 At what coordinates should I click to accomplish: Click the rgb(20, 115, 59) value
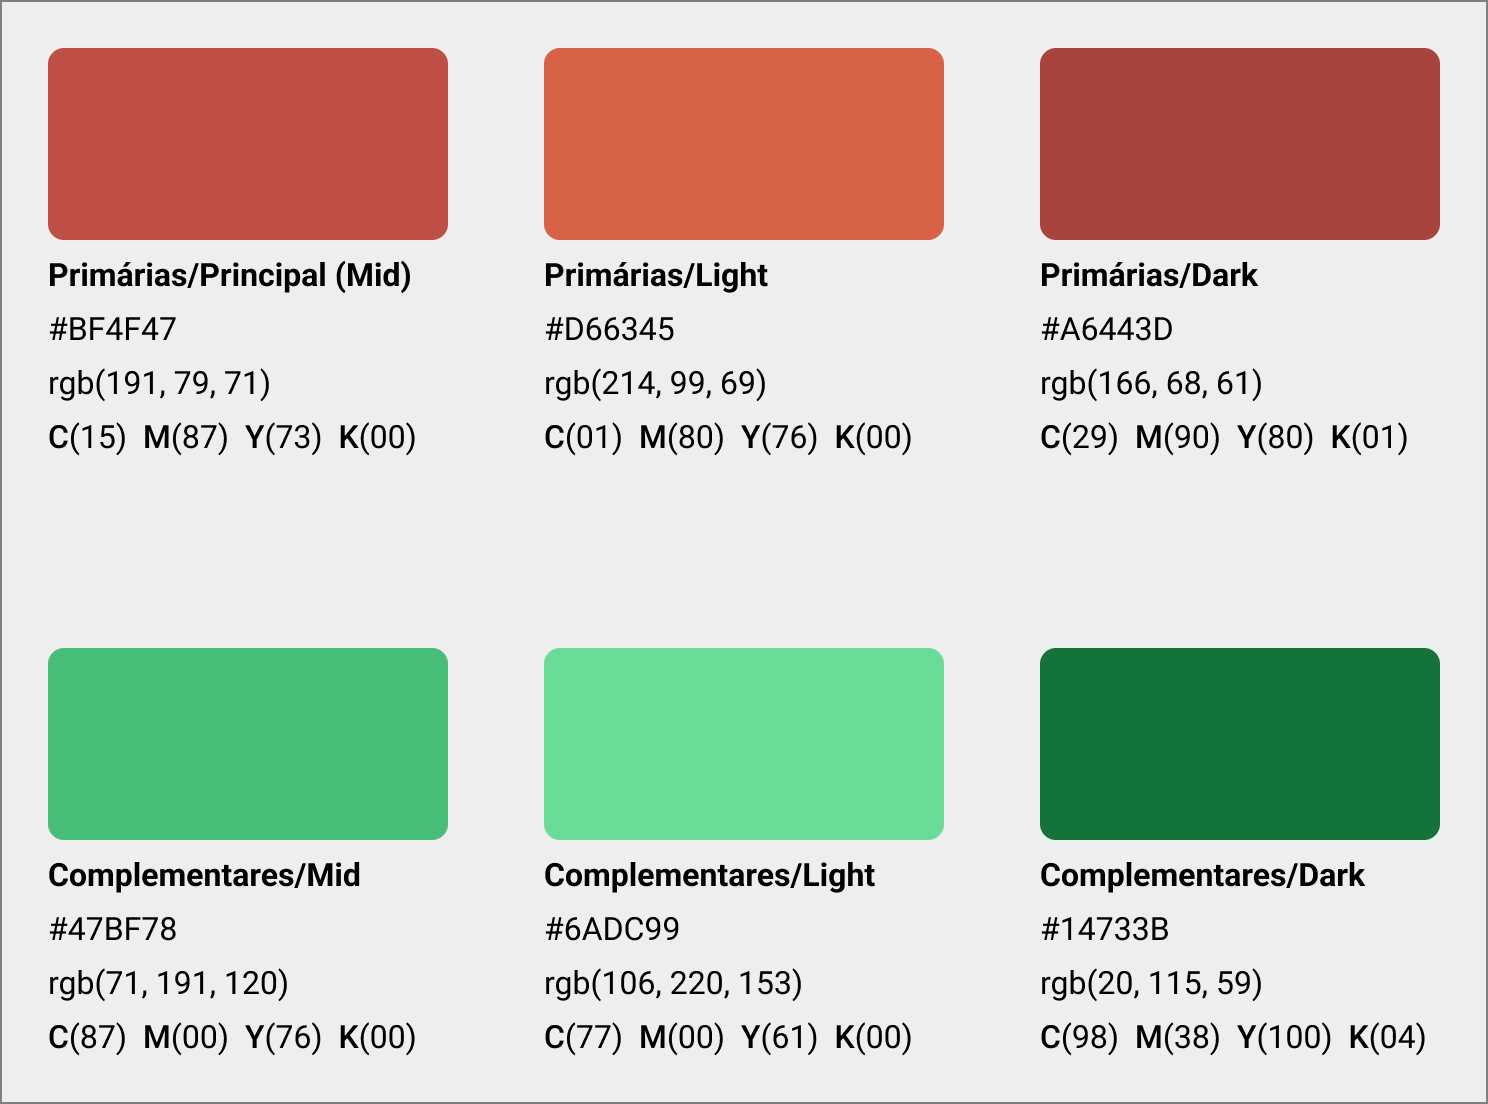click(1151, 983)
